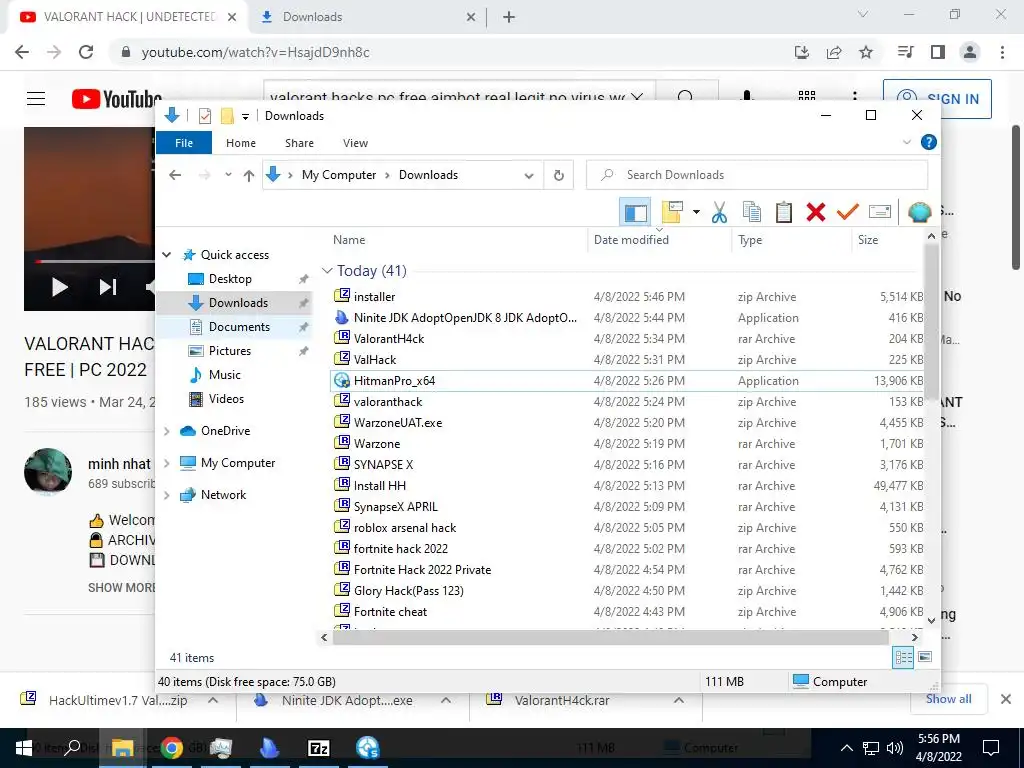The width and height of the screenshot is (1024, 768).
Task: Open the View ribbon tab
Action: pos(355,143)
